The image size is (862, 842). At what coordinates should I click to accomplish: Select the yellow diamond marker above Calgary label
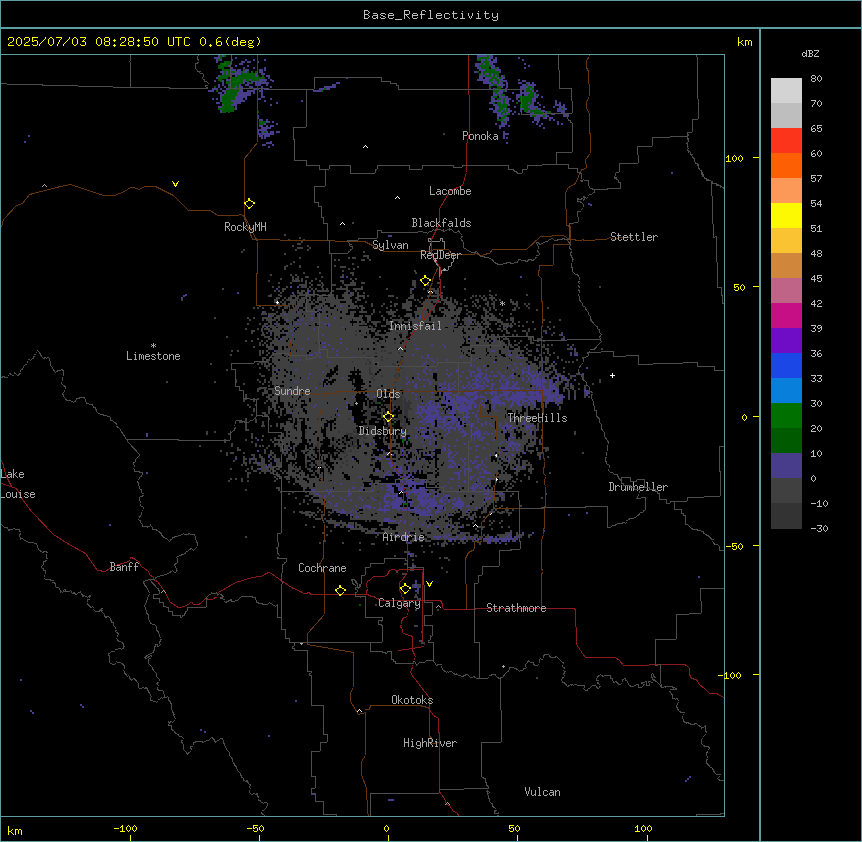(x=405, y=589)
